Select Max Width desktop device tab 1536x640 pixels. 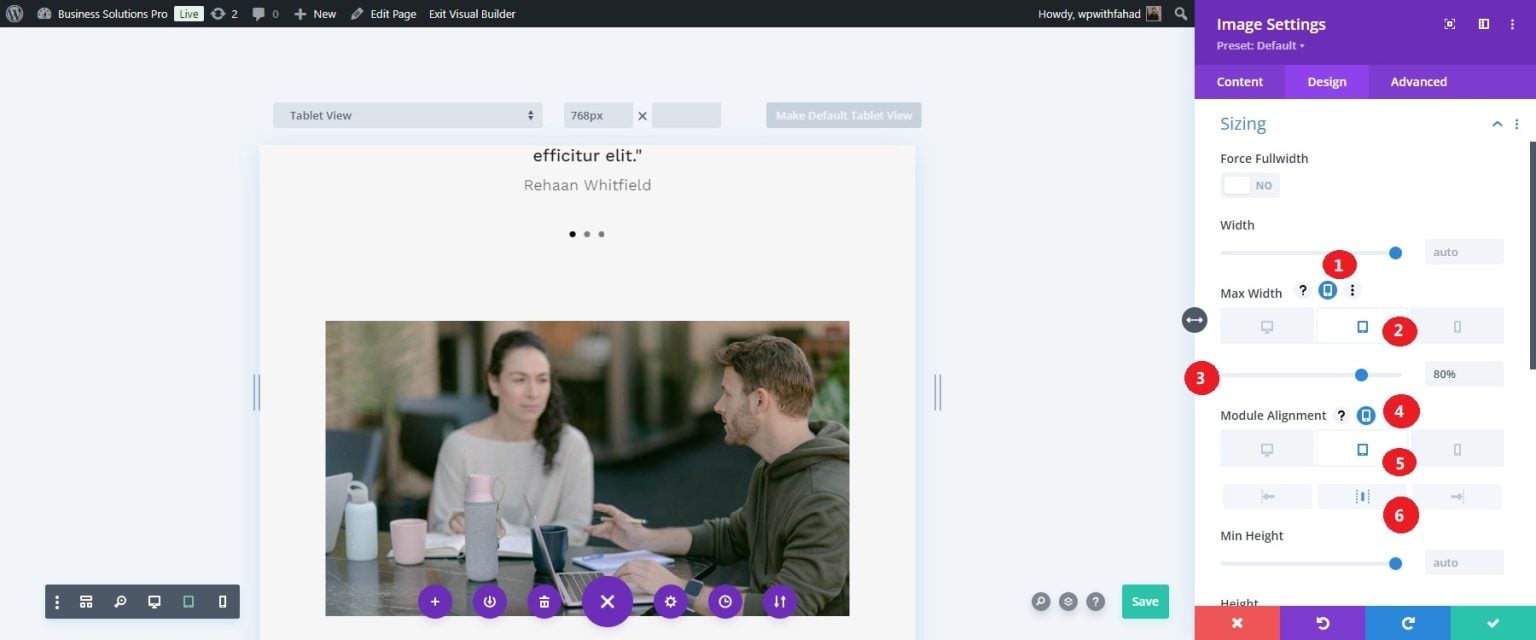point(1267,326)
